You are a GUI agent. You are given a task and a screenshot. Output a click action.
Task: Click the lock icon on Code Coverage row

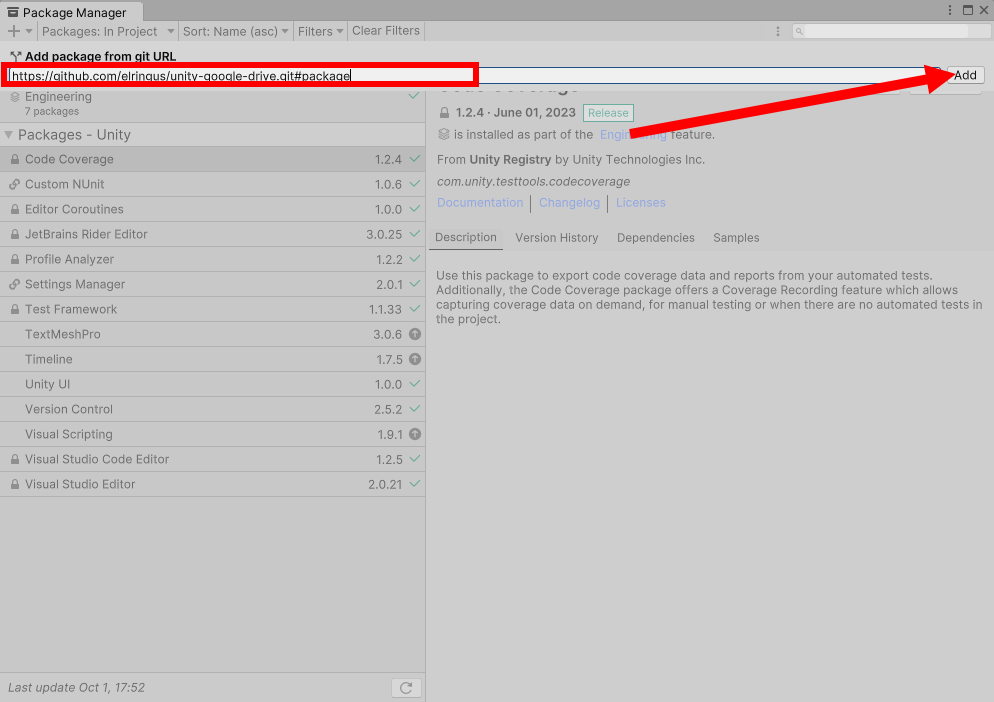click(x=15, y=159)
